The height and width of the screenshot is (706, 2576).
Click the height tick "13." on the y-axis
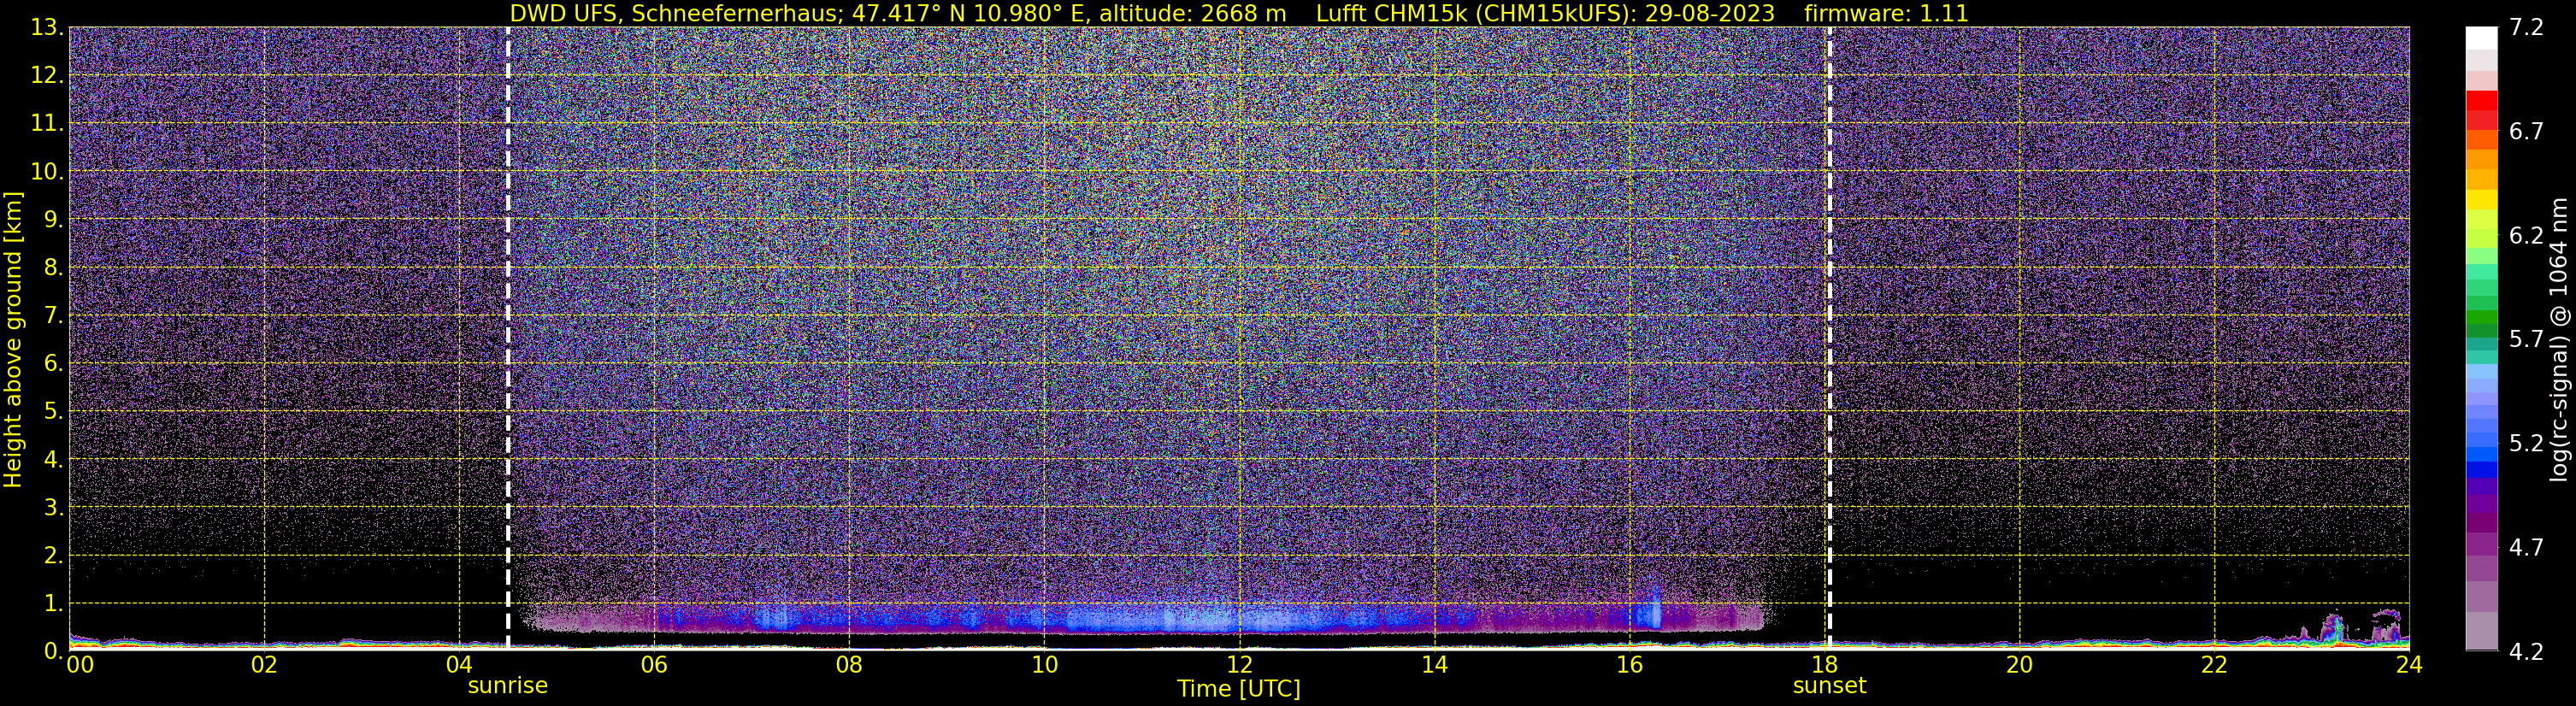coord(46,28)
